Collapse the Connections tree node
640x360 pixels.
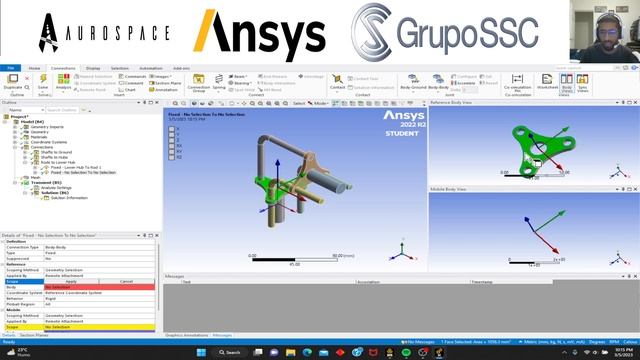(15, 147)
